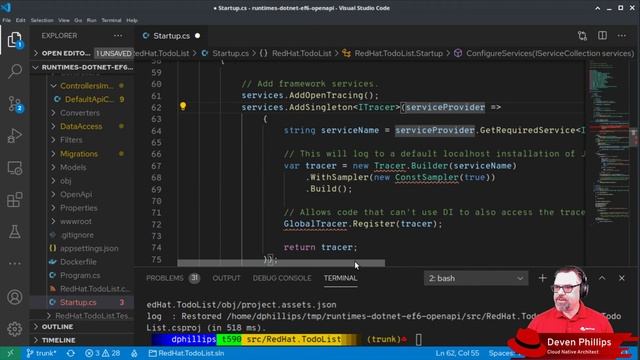Screen dimensions: 640x360
Task: Expand the Models folder
Action: click(73, 167)
